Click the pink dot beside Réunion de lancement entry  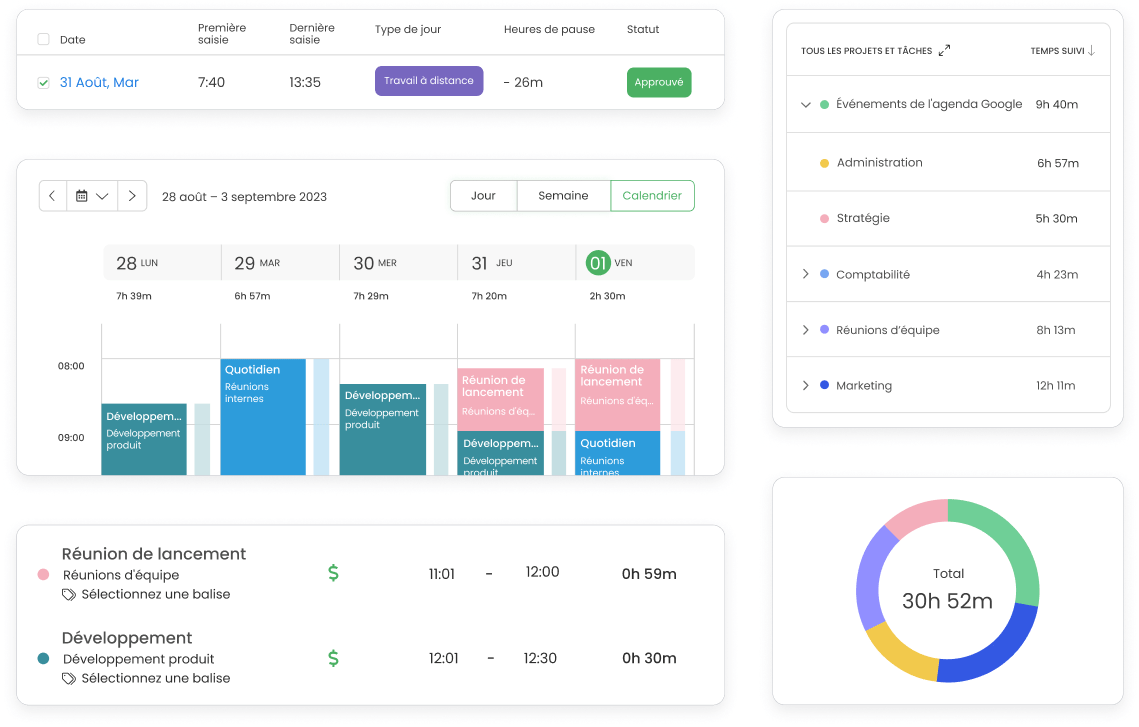tap(43, 574)
